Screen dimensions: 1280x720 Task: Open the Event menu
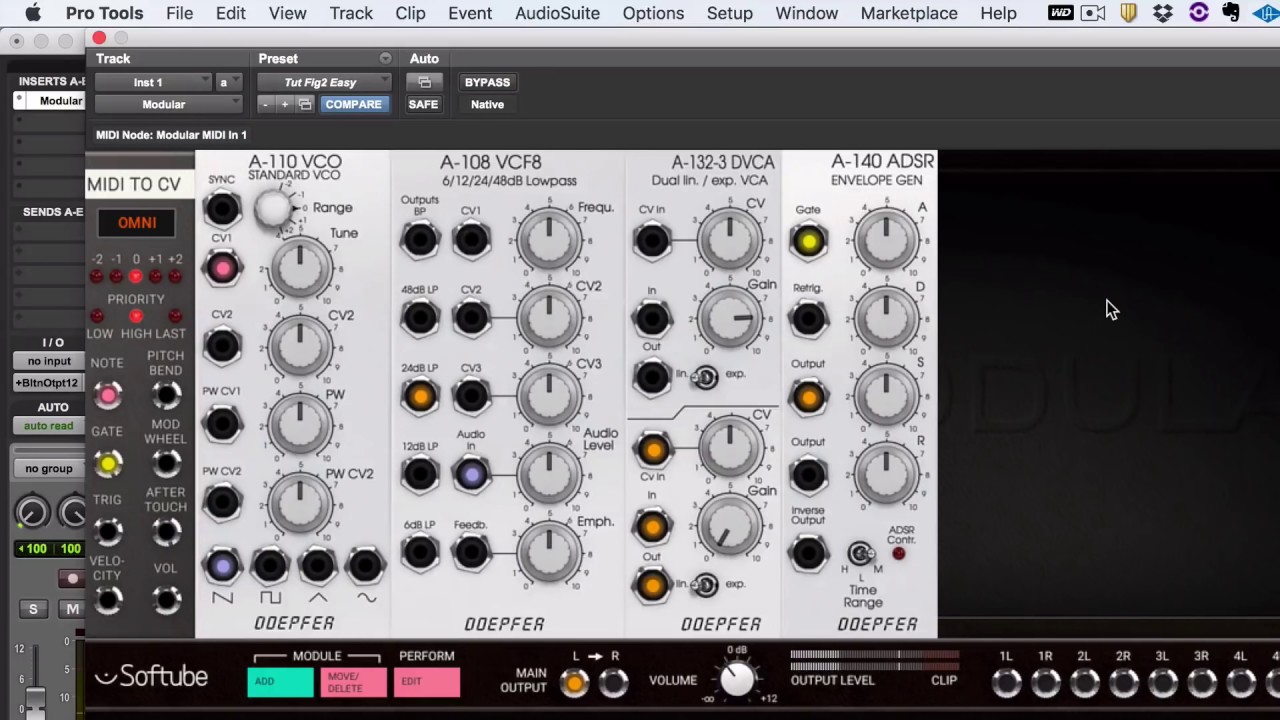(x=470, y=13)
